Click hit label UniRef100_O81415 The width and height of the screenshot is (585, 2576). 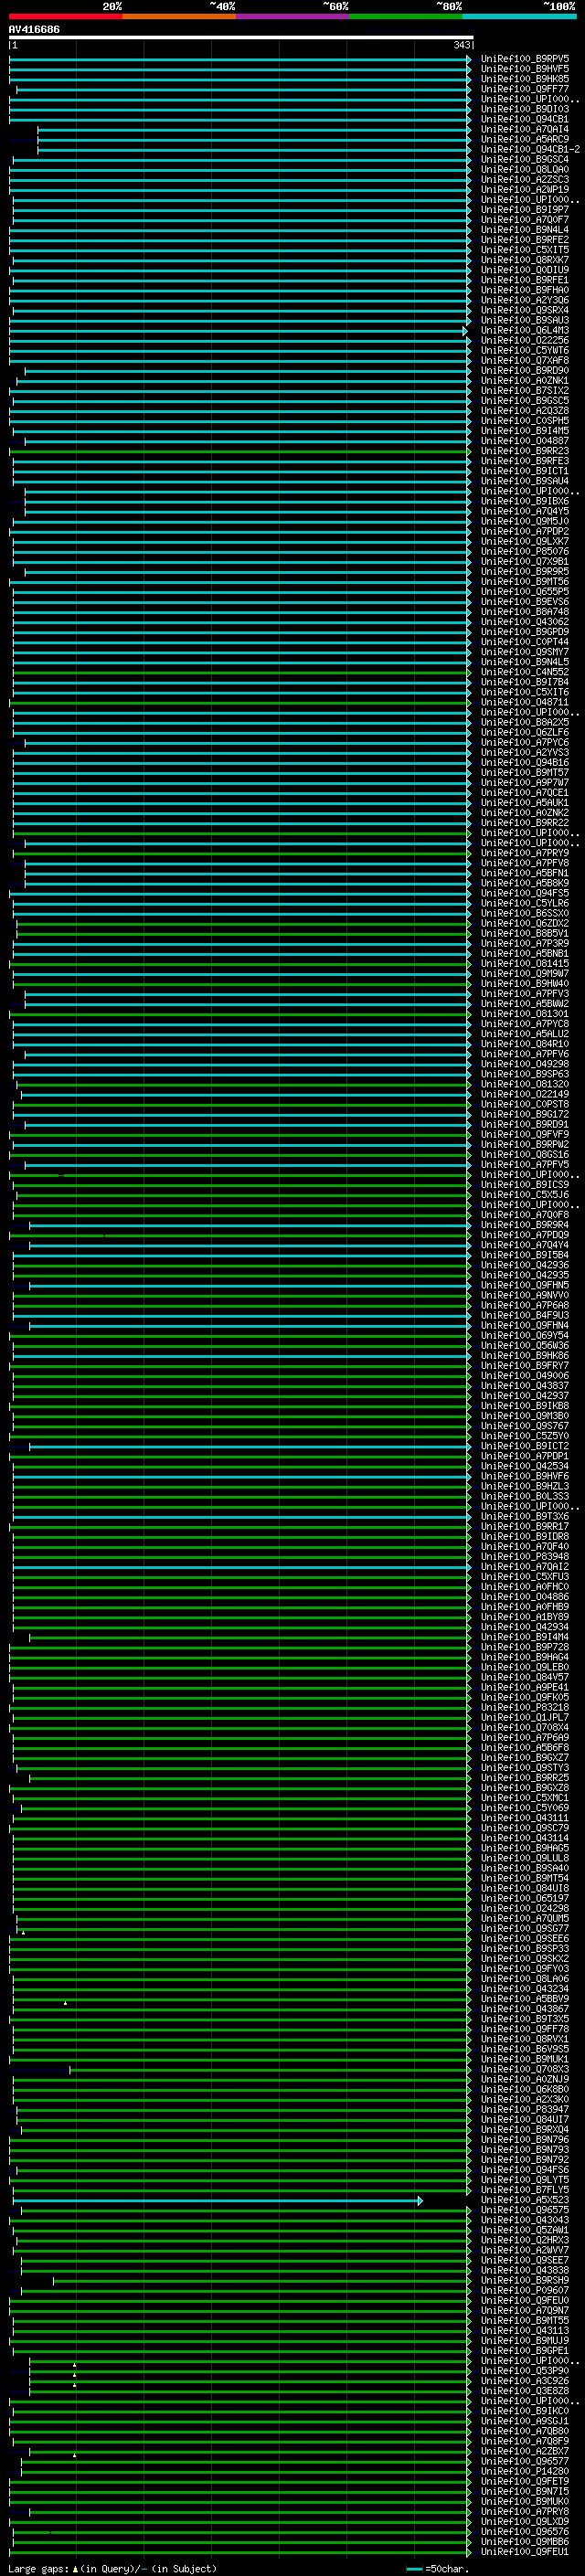[x=525, y=964]
